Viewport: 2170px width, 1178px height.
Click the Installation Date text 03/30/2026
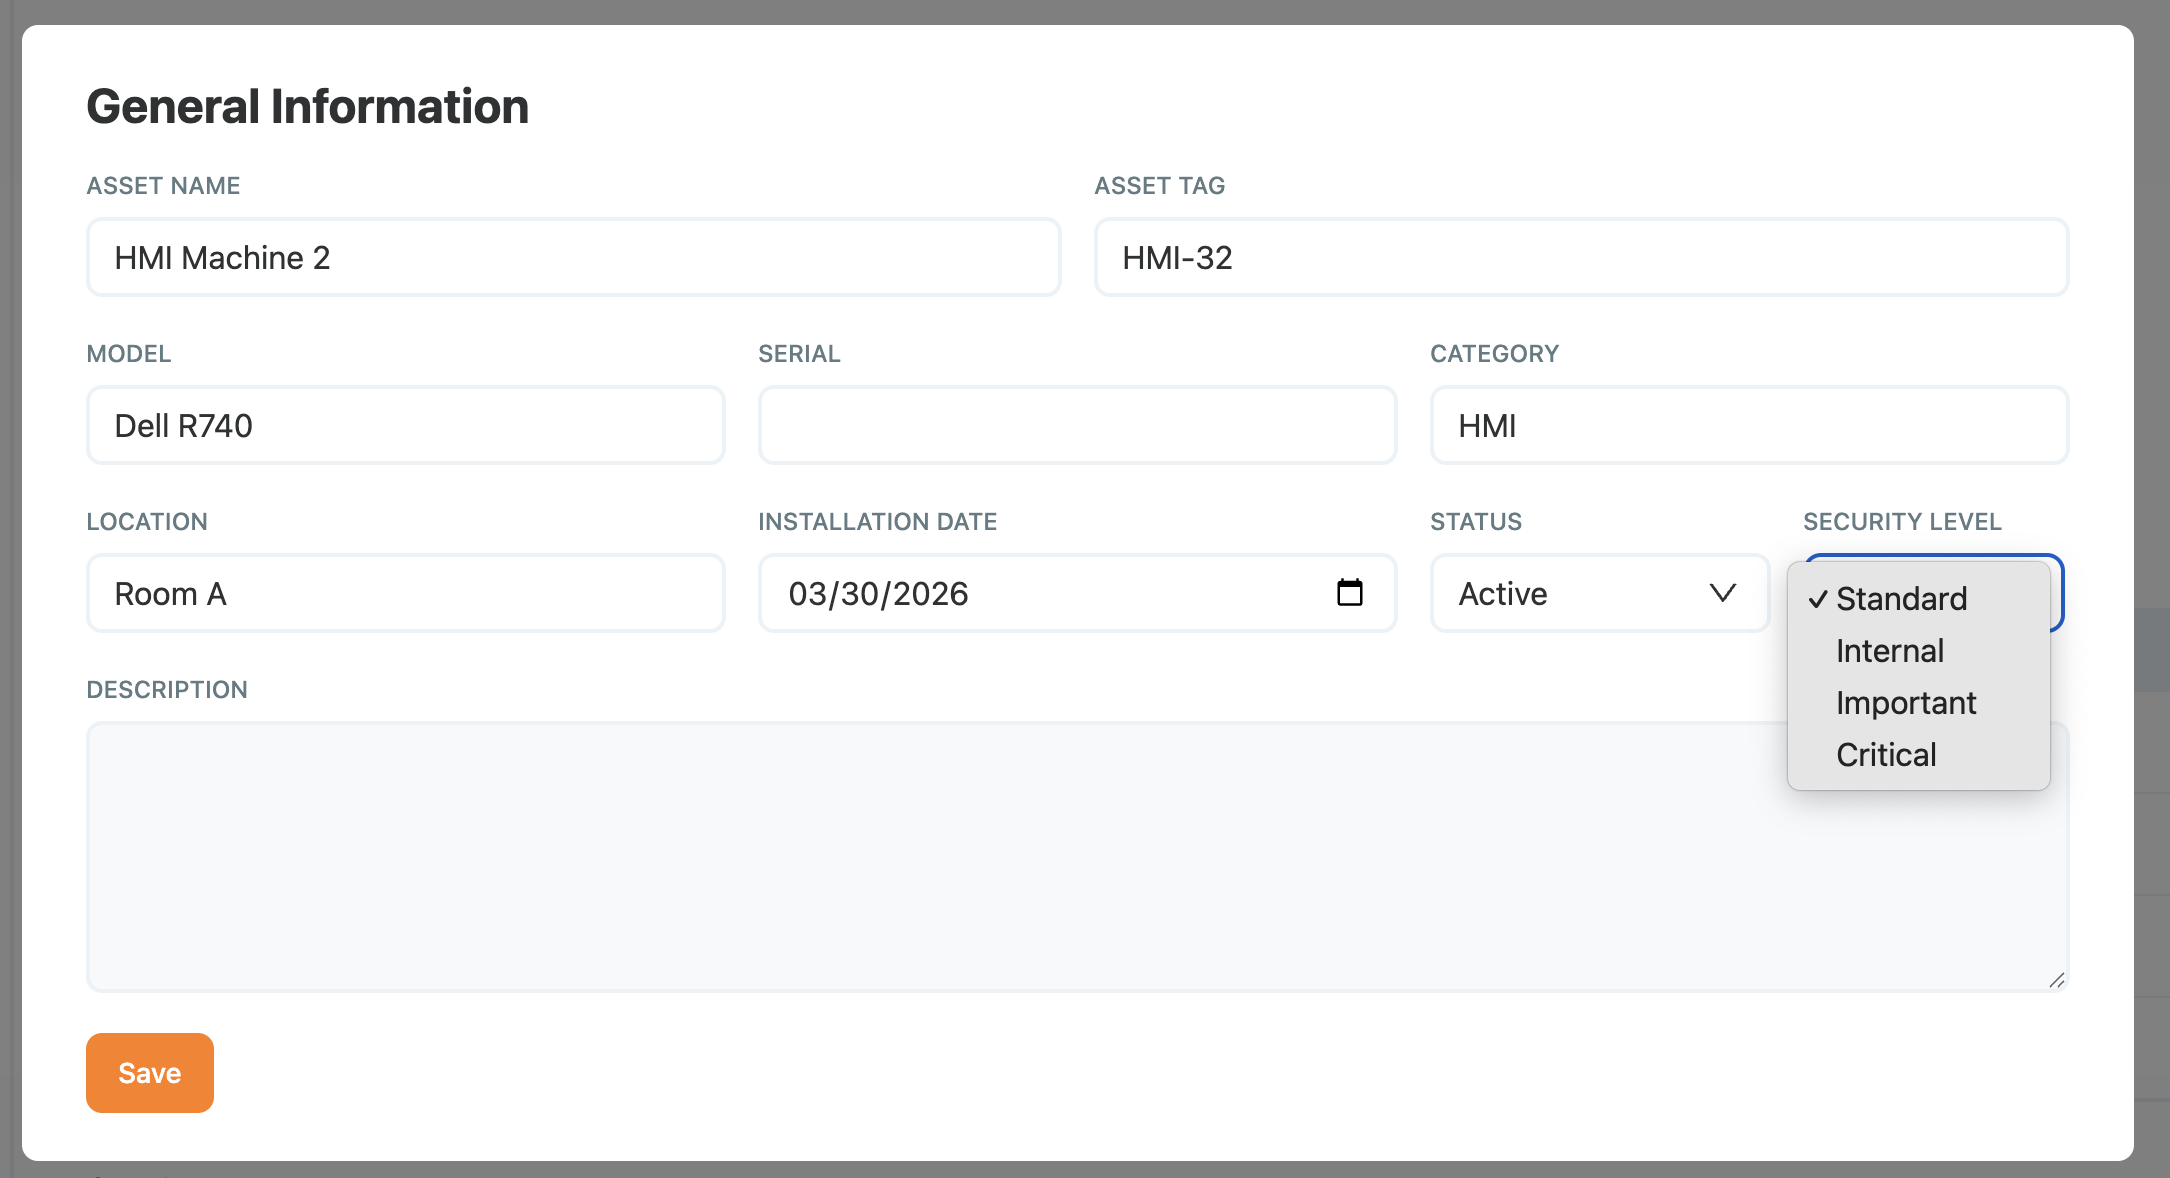878,594
